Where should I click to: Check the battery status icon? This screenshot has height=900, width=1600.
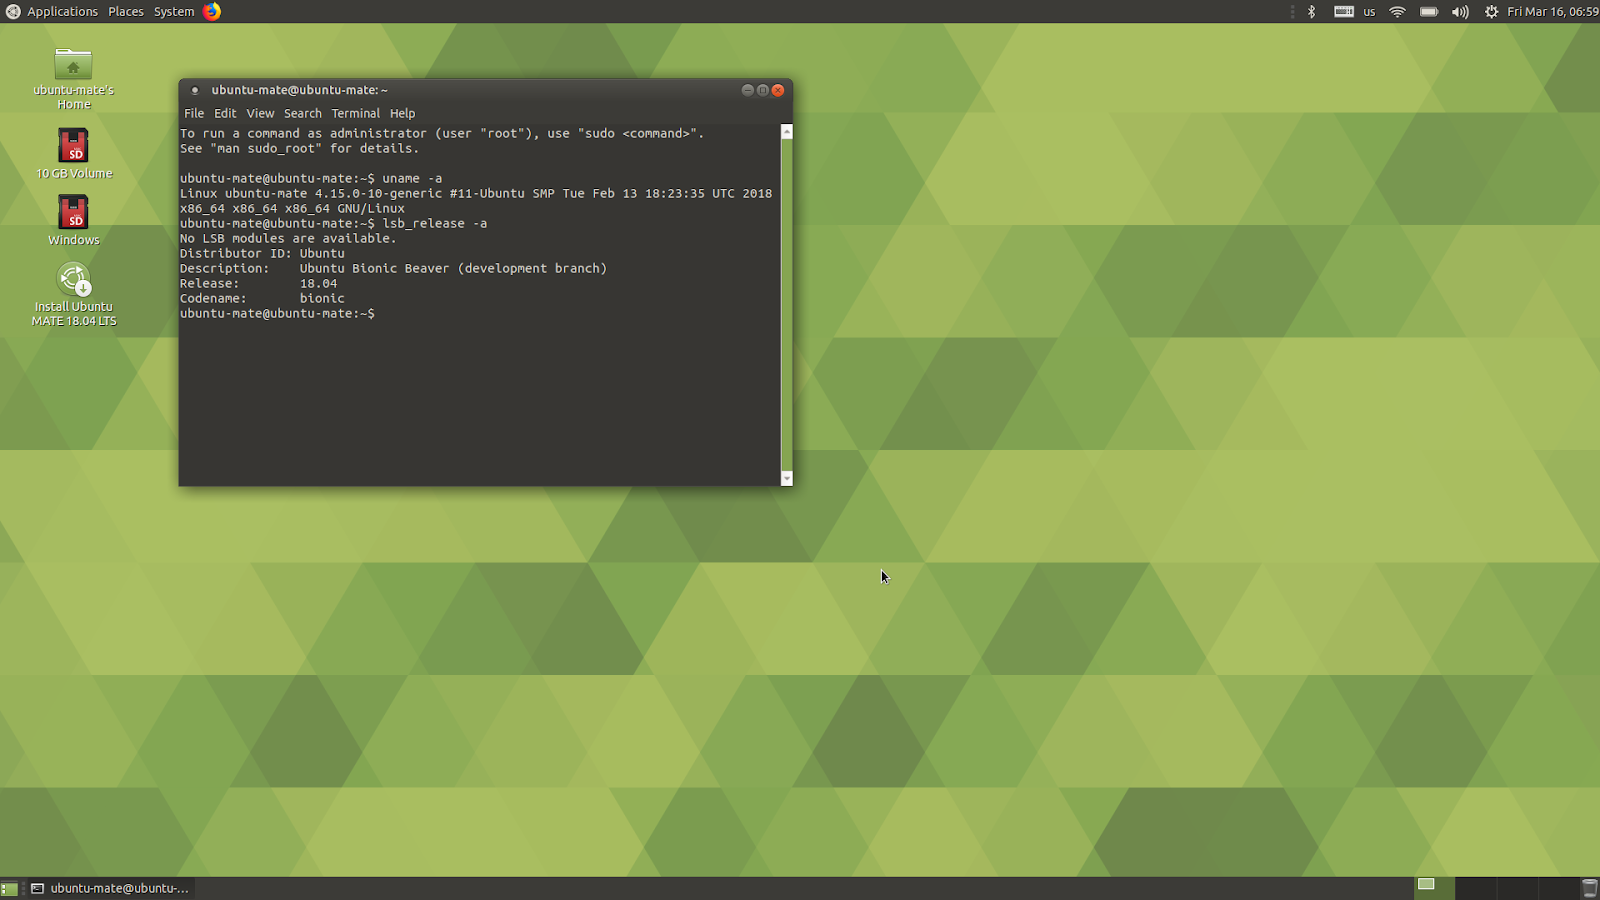(1428, 11)
